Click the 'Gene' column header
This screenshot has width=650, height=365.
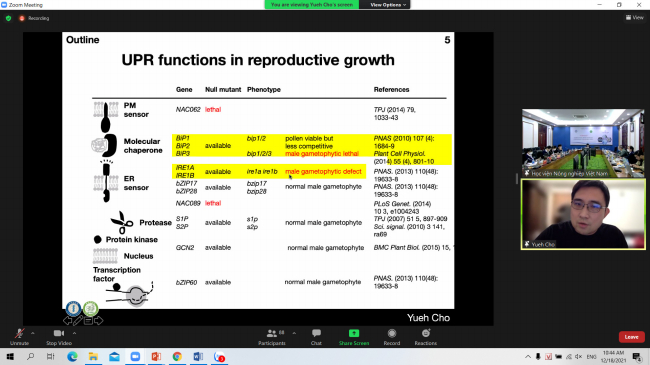tap(184, 90)
